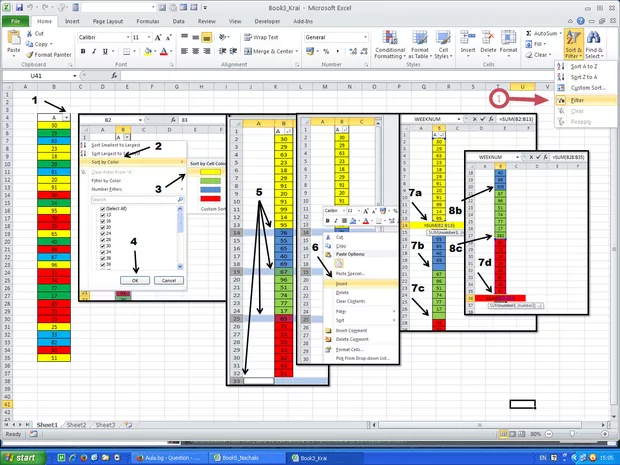Open the filter arrow on column A header
The image size is (620, 465).
coord(66,117)
